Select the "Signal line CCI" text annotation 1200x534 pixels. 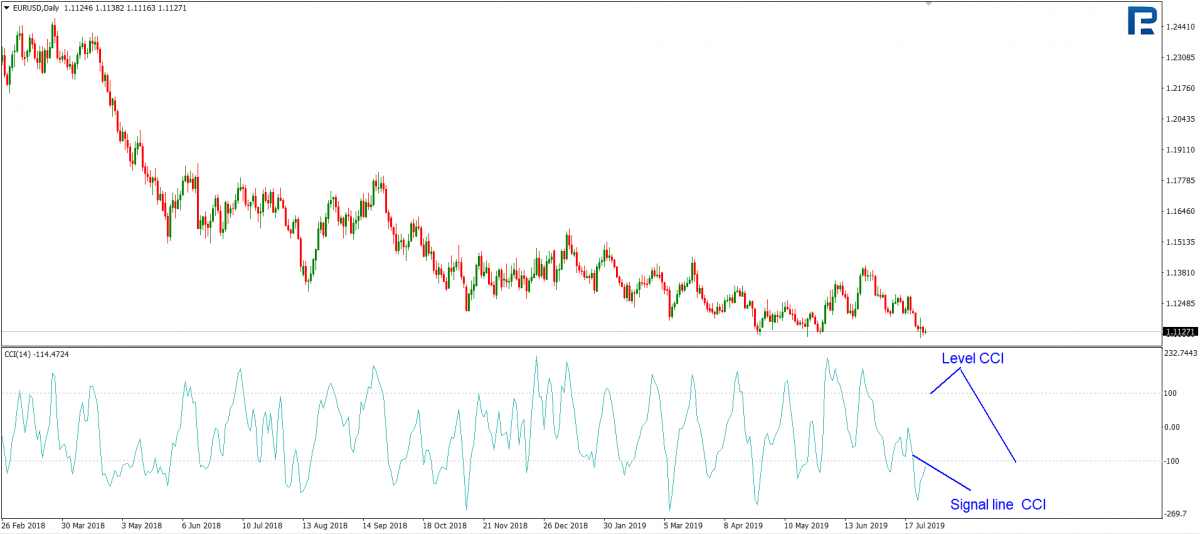pos(998,505)
